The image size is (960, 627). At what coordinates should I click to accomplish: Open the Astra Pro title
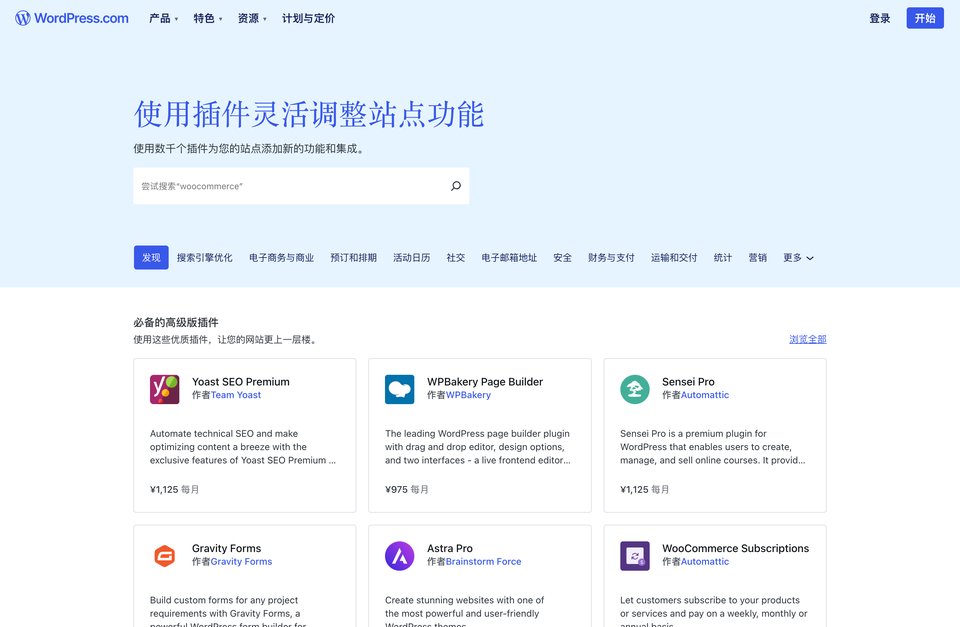pyautogui.click(x=450, y=548)
